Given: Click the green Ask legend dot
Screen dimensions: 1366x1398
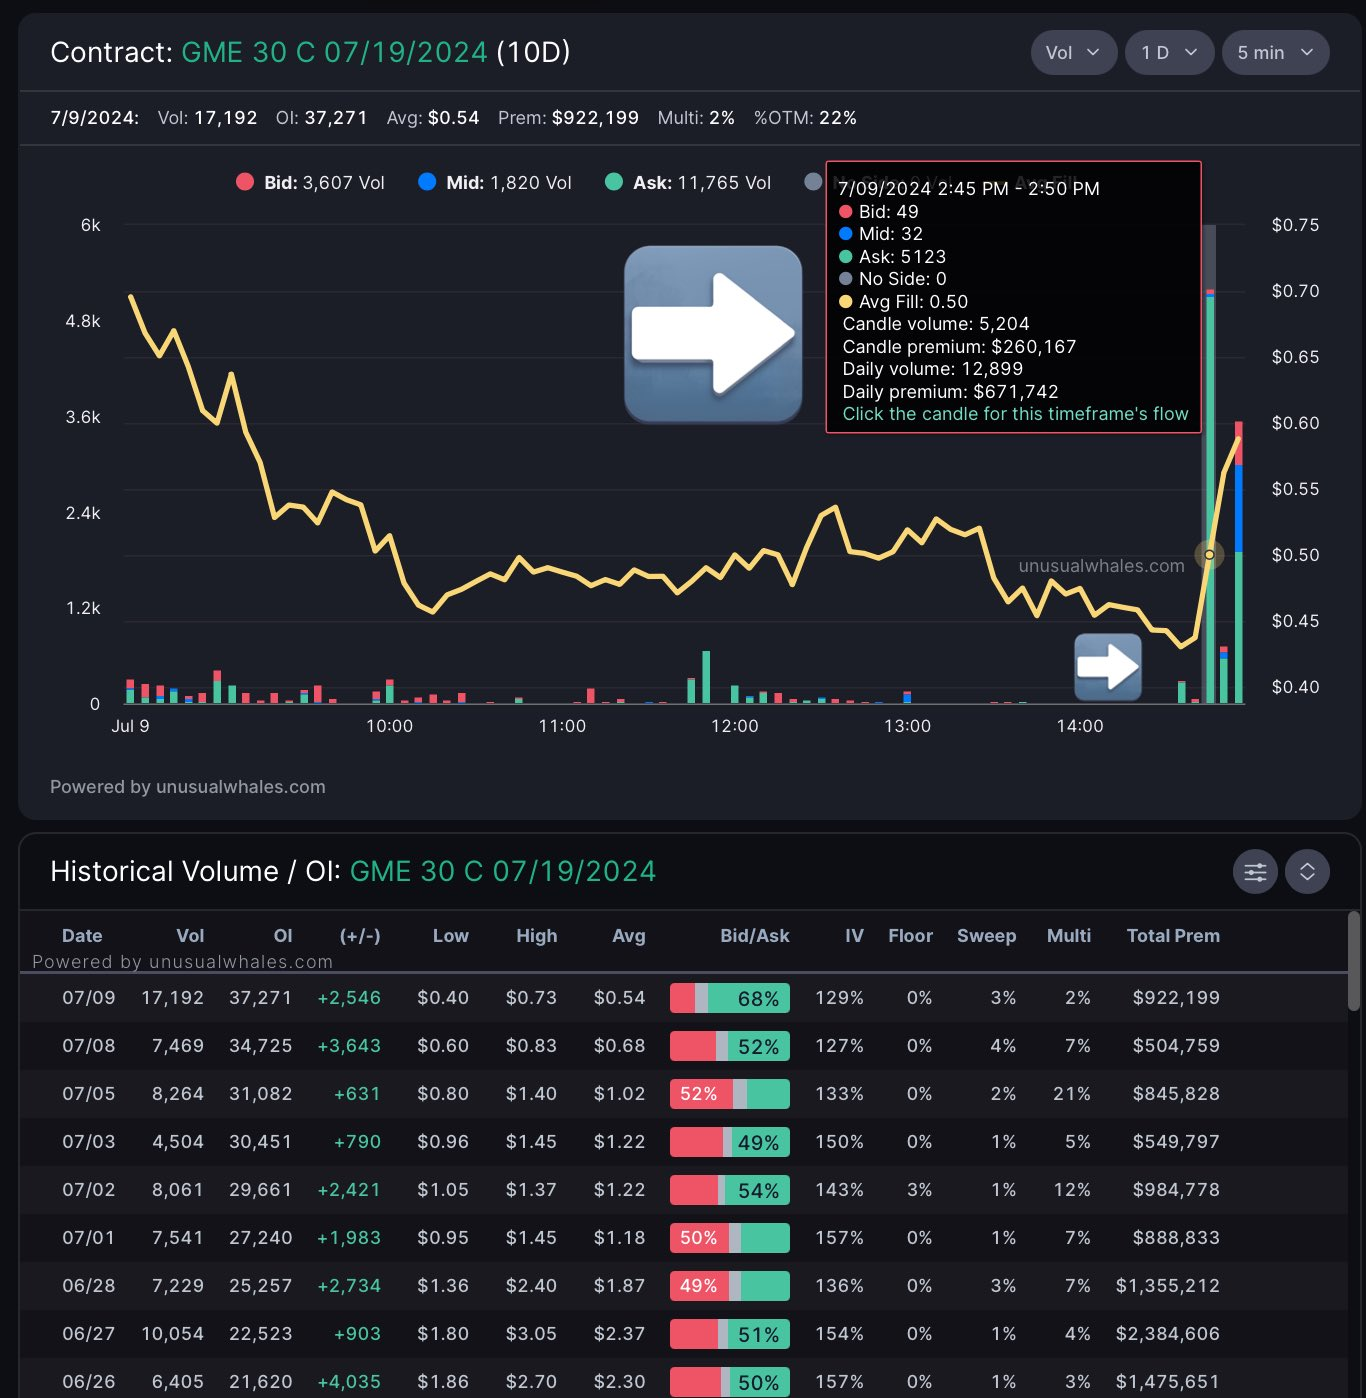Looking at the screenshot, I should (x=614, y=182).
